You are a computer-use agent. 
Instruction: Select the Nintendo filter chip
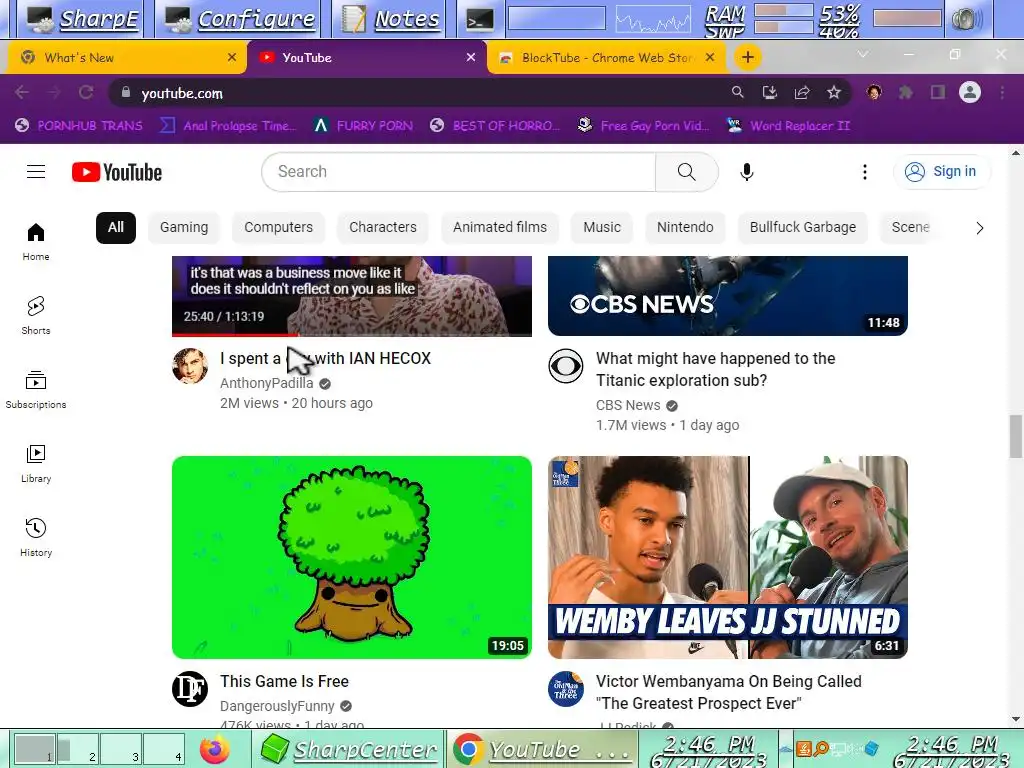coord(685,227)
